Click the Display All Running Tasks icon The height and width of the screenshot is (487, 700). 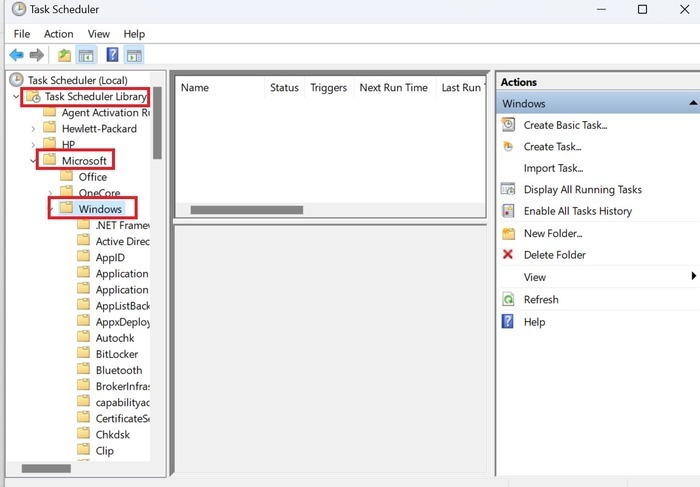click(x=508, y=189)
